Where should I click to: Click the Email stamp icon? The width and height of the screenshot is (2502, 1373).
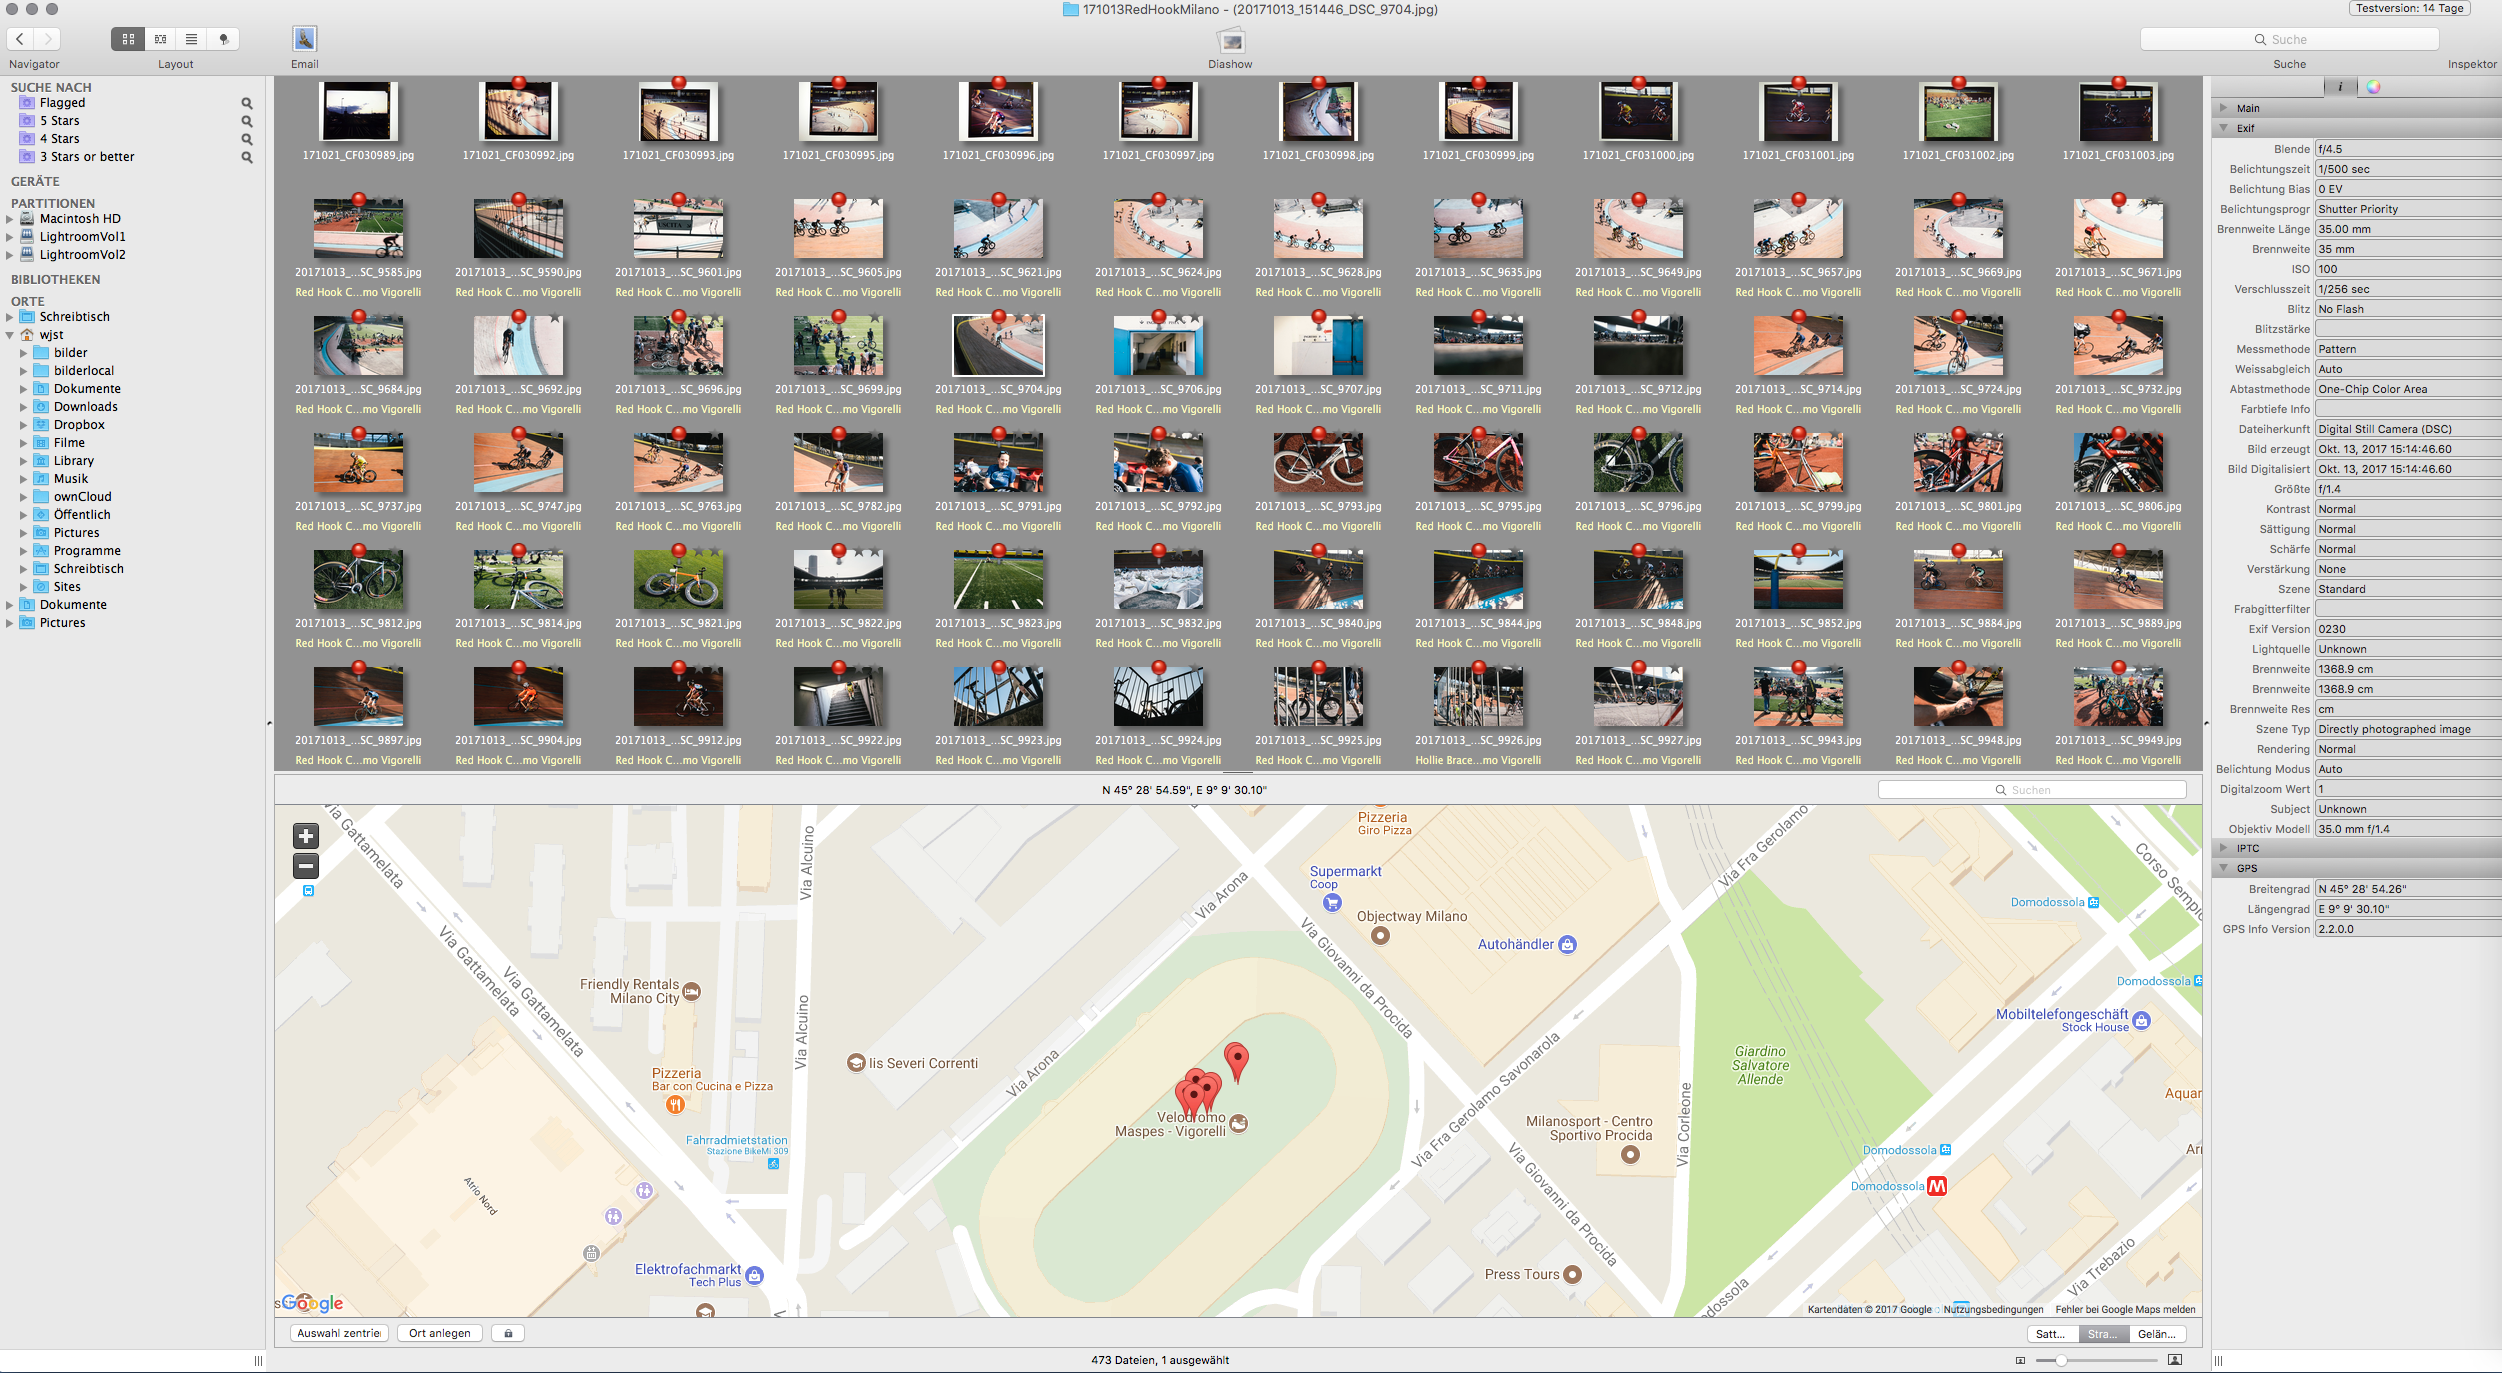(x=304, y=39)
